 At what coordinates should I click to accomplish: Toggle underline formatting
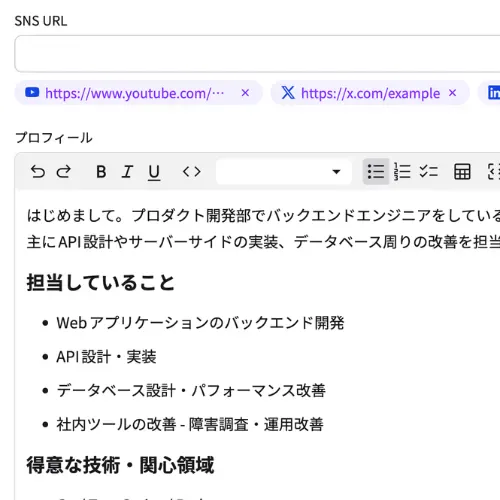pyautogui.click(x=154, y=173)
